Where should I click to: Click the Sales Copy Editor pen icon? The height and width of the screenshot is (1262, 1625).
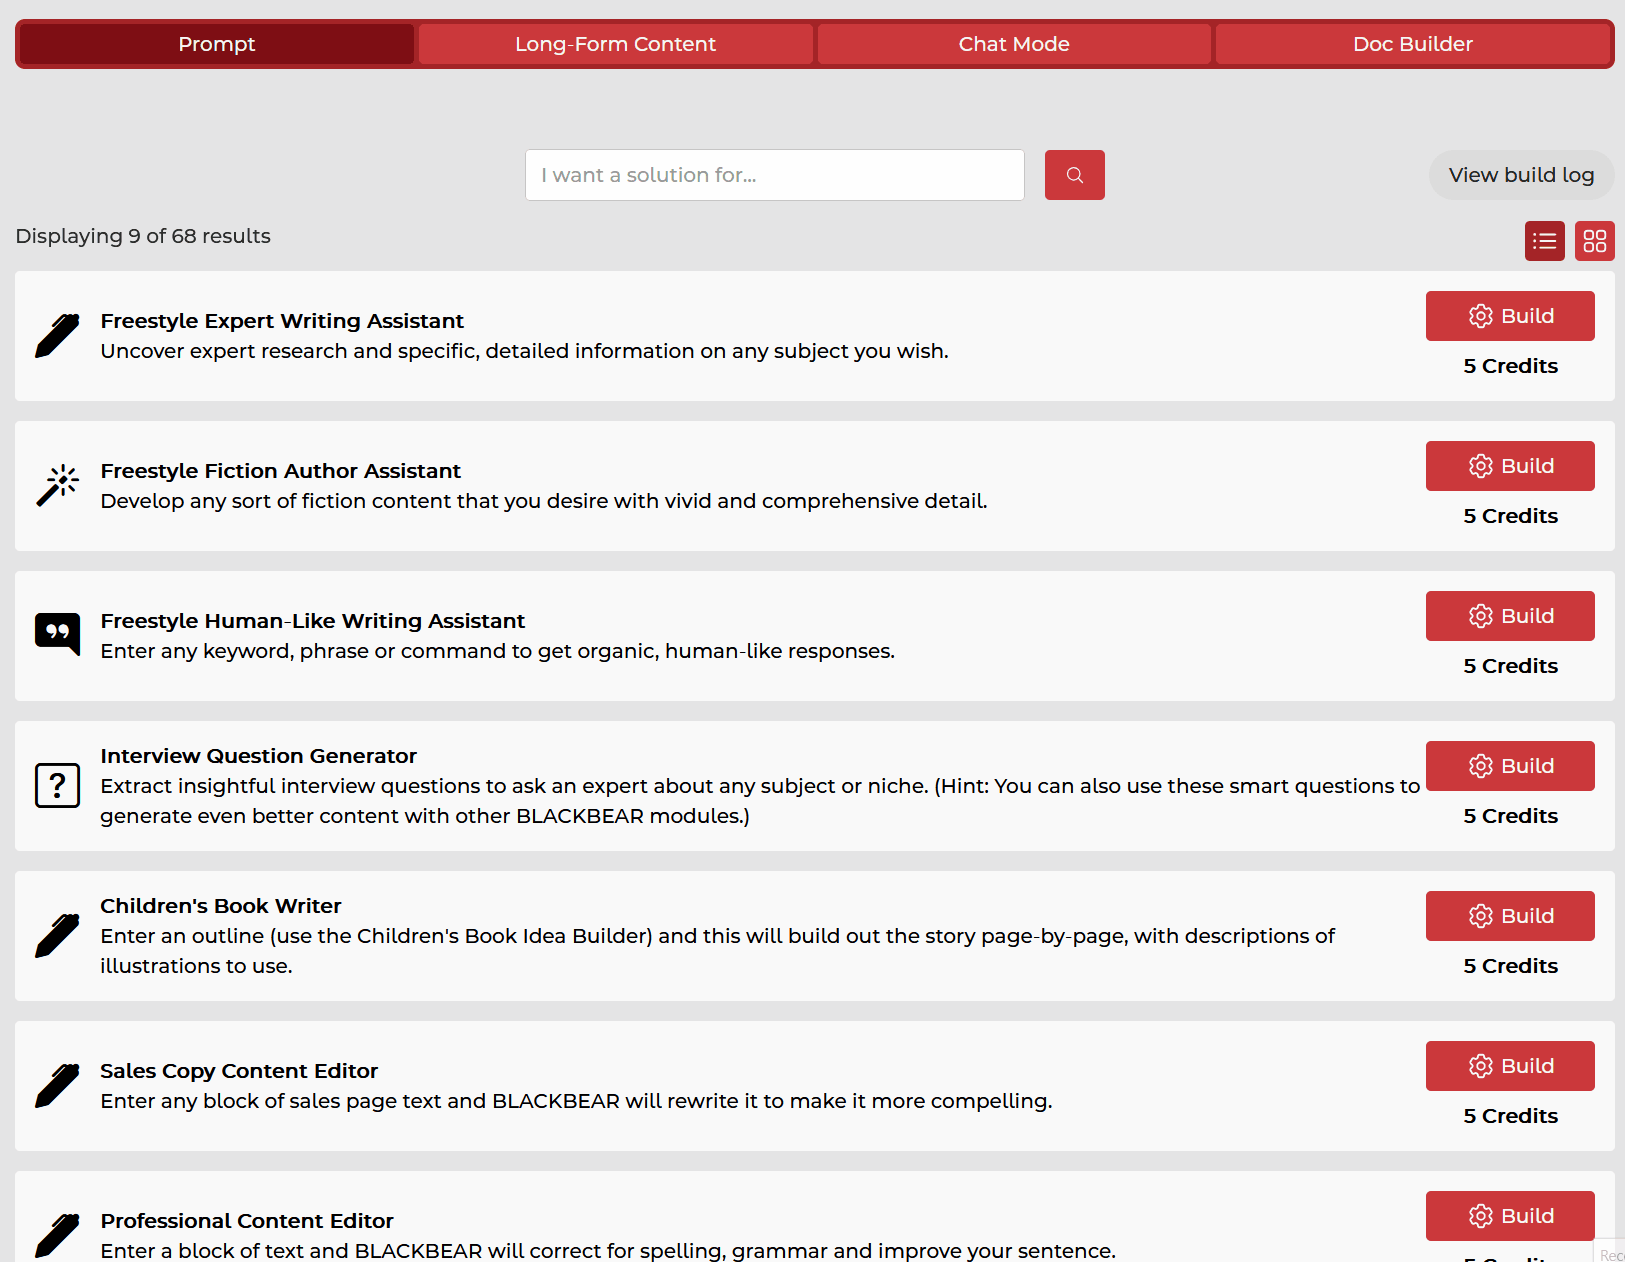57,1086
